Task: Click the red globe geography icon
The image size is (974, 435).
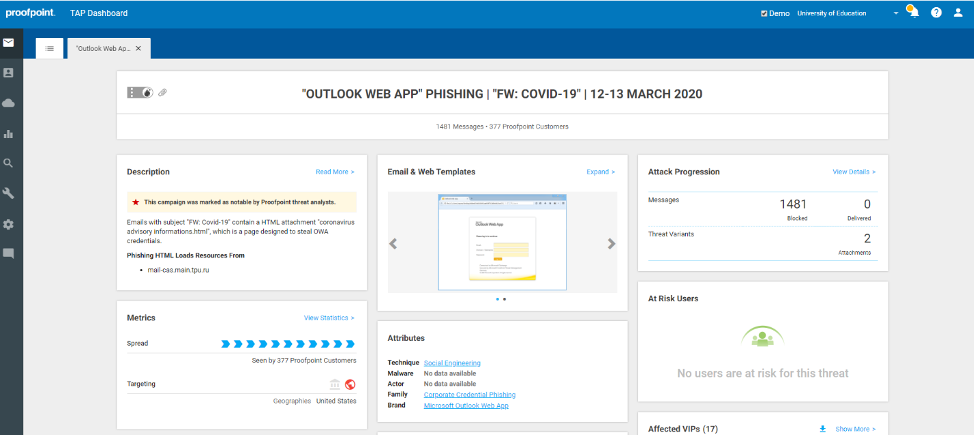Action: click(350, 384)
